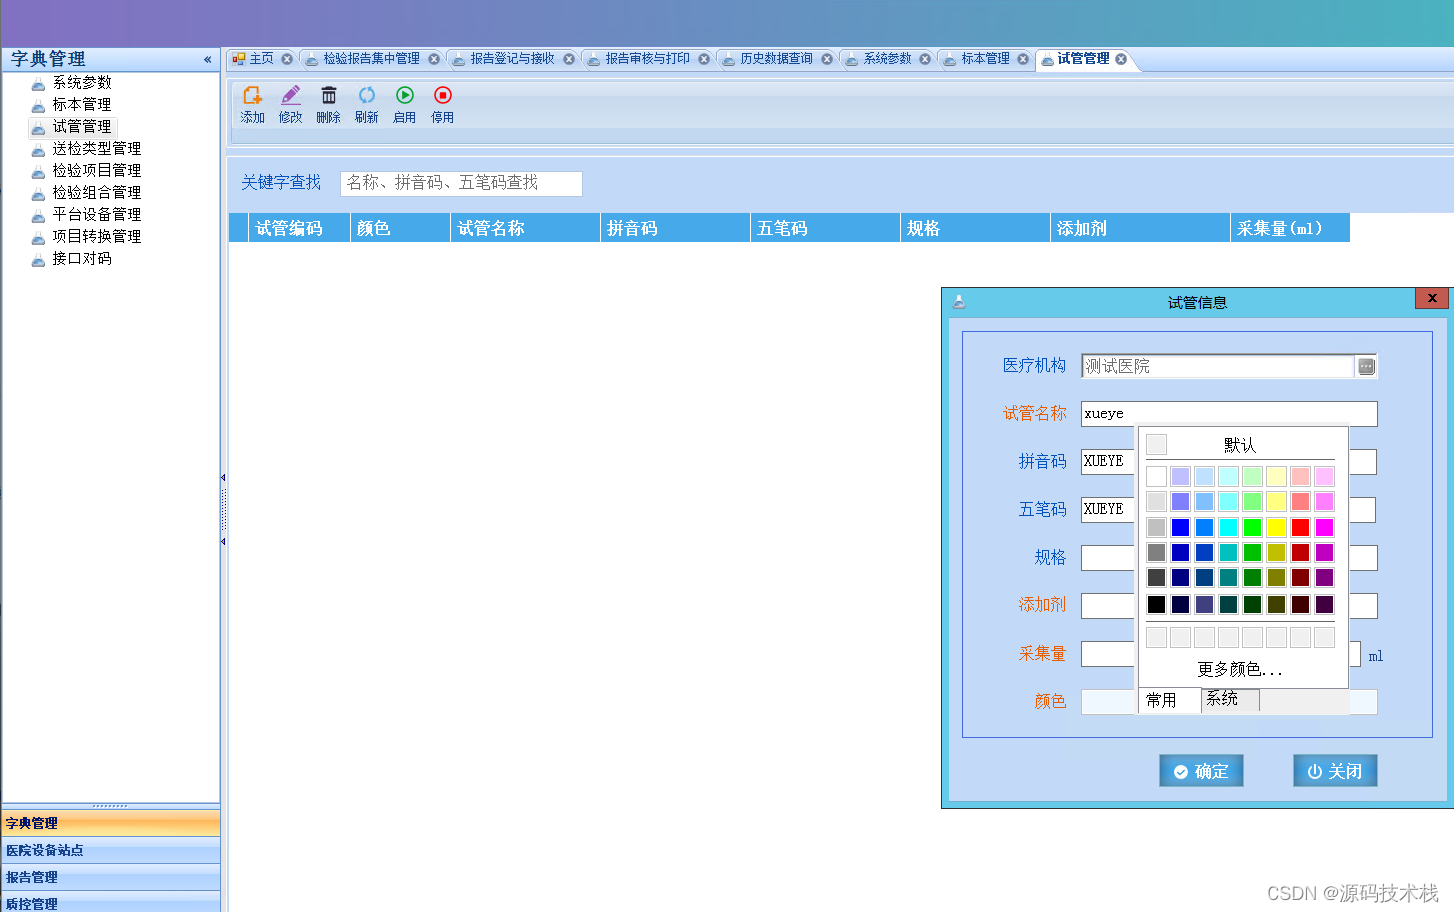
Task: Pick the pure red color swatch
Action: (1300, 527)
